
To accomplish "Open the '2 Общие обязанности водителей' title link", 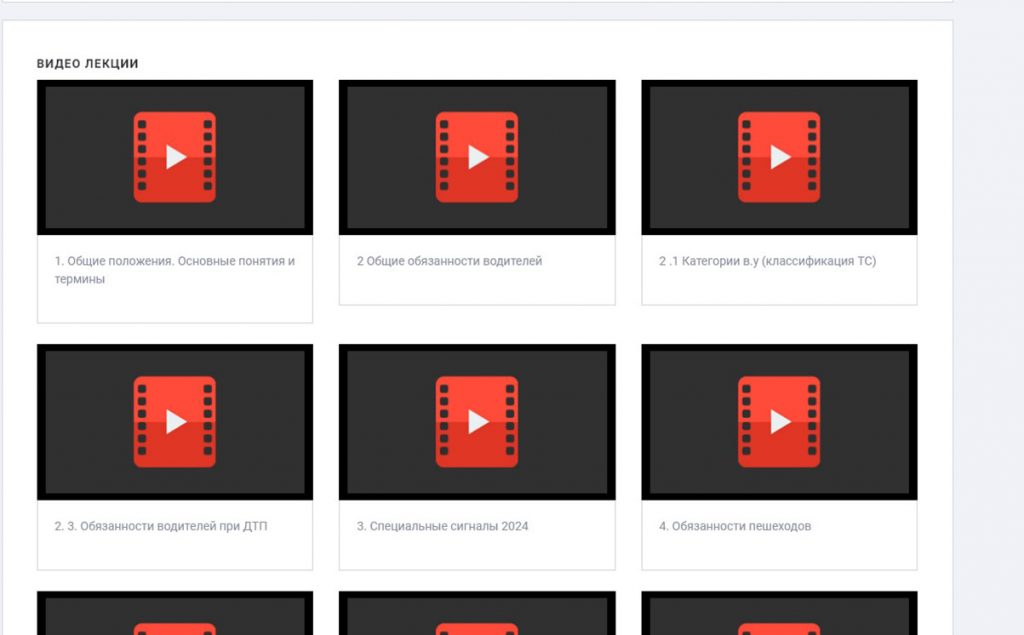I will pyautogui.click(x=449, y=261).
